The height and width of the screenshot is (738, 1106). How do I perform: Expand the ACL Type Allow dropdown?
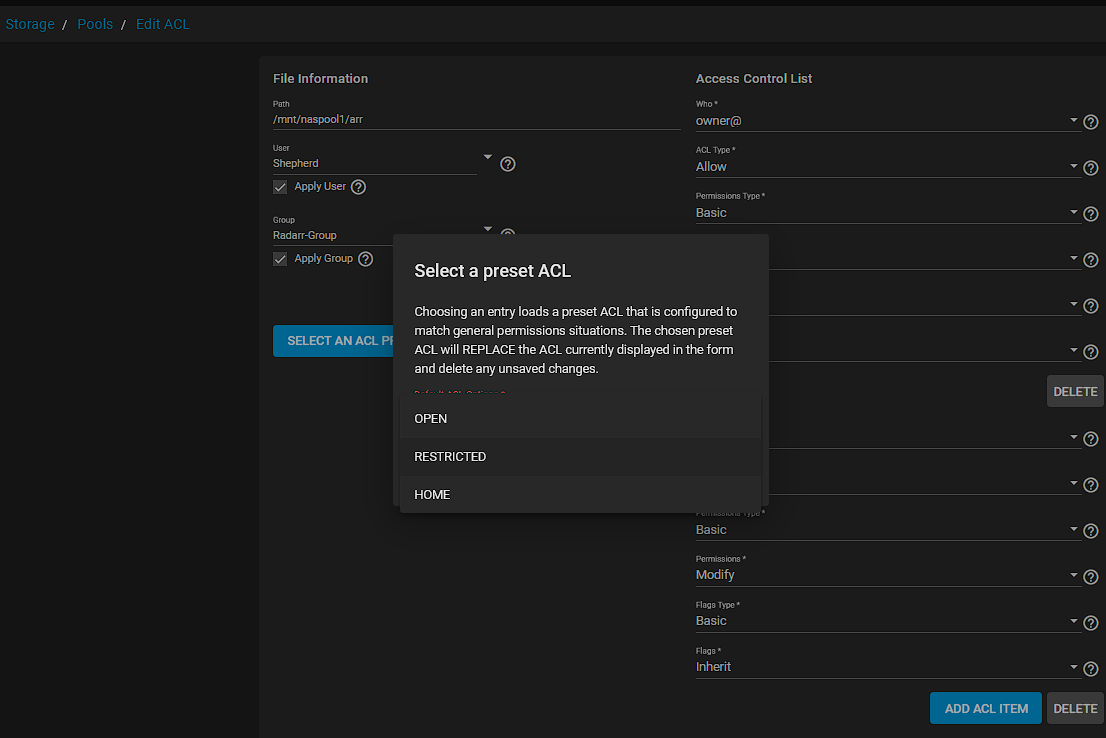pos(1073,166)
